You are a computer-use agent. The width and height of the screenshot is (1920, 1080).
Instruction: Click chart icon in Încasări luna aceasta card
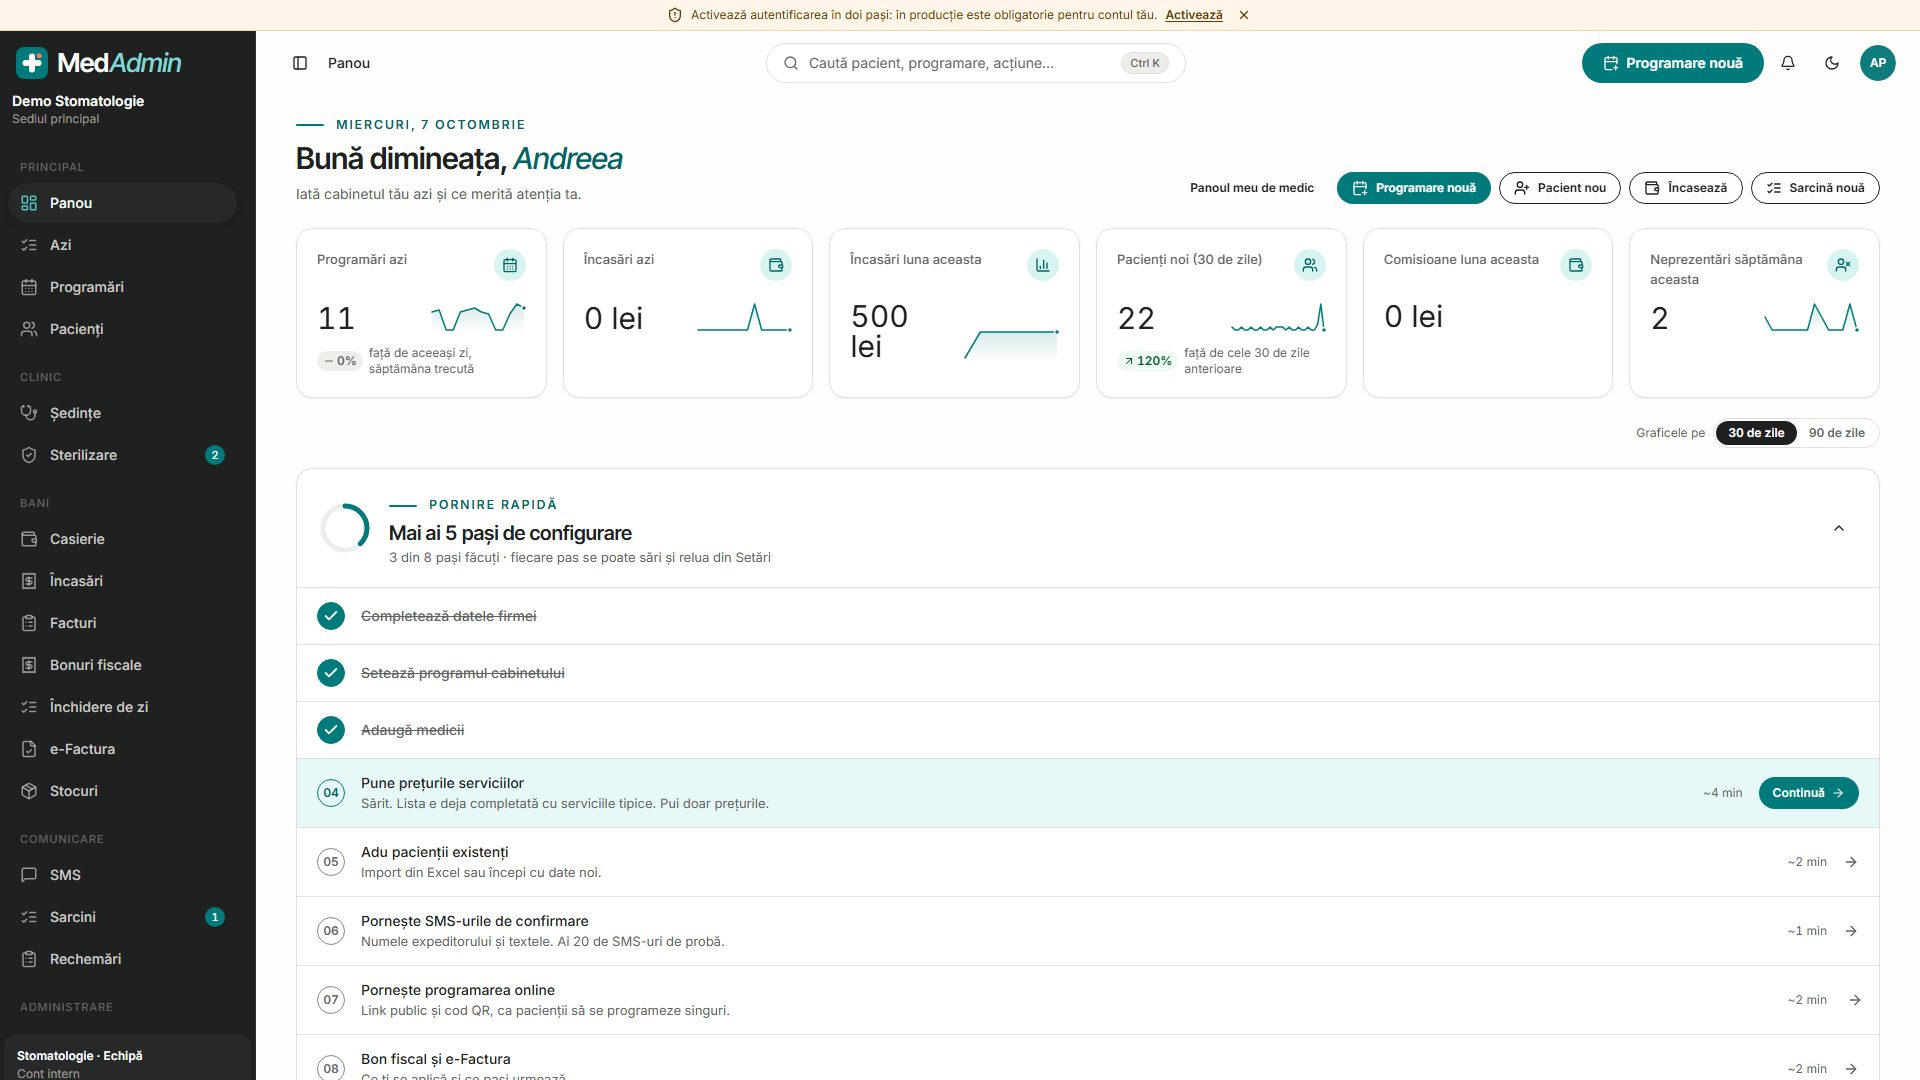coord(1043,265)
